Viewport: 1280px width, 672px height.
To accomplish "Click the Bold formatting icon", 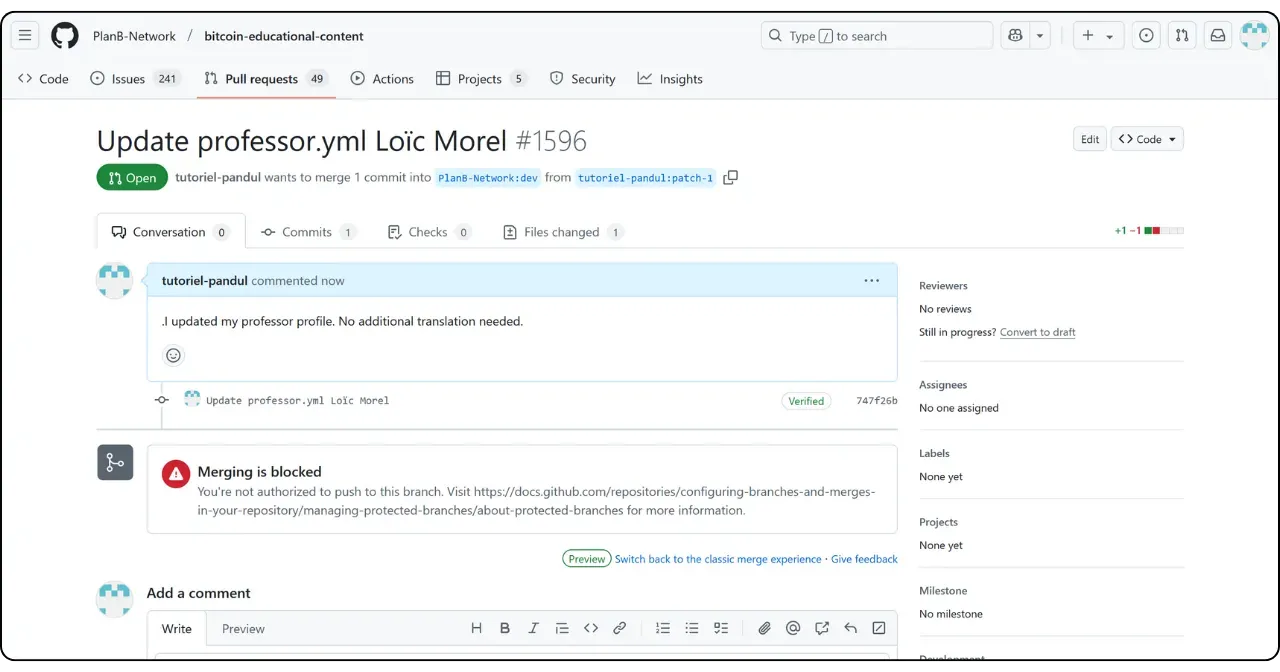I will [505, 628].
